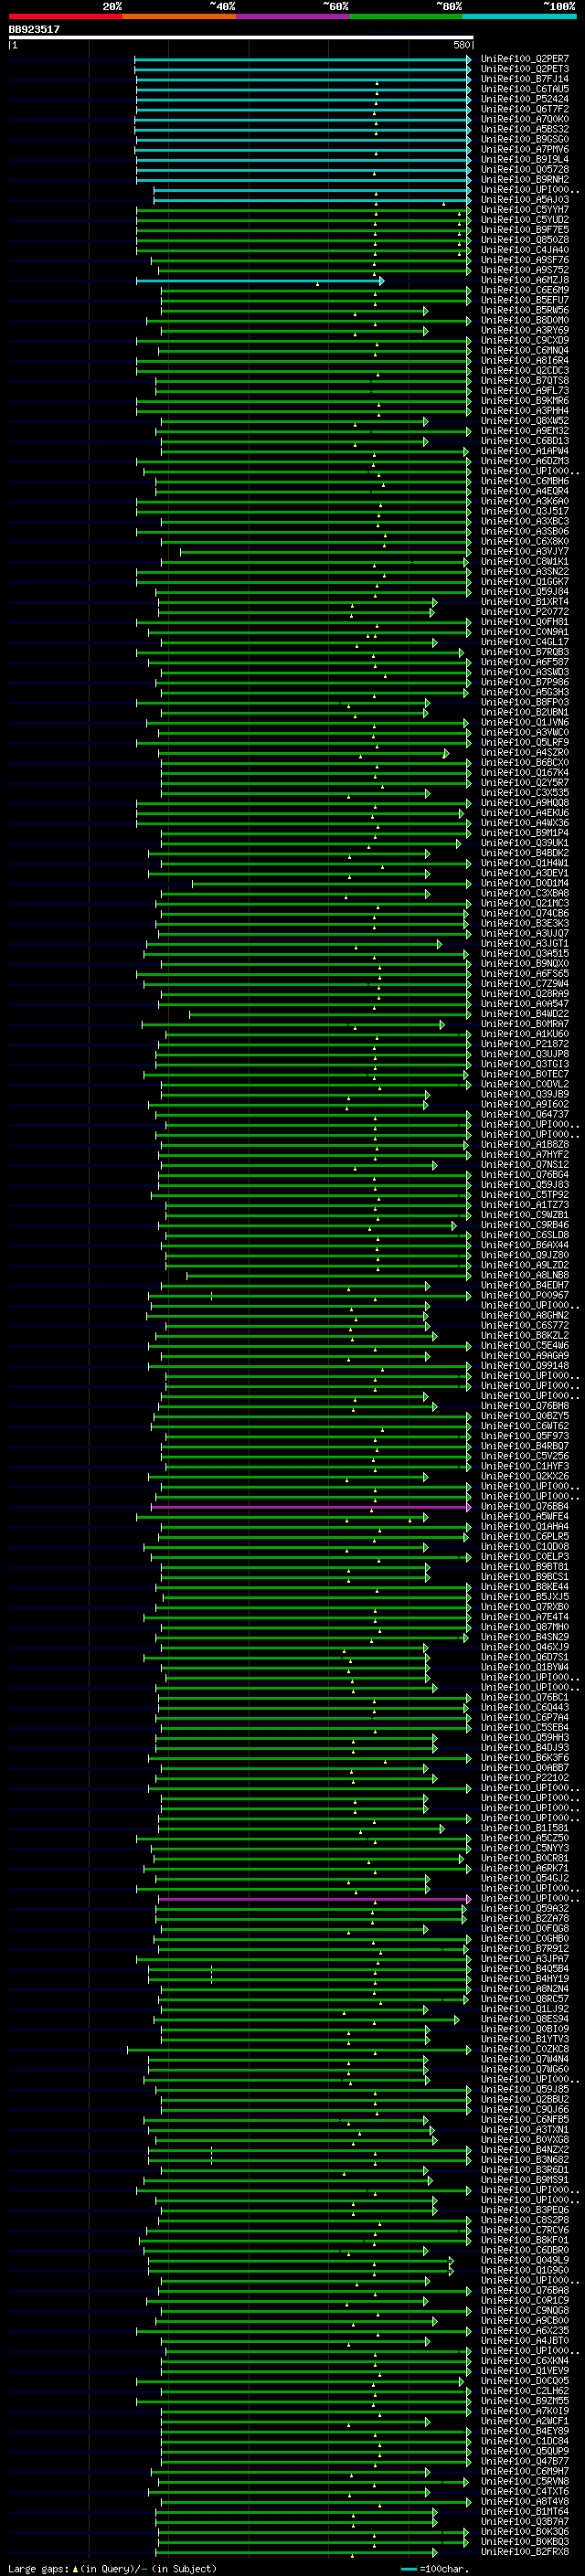585x2576 pixels.
Task: Click the purple alignment bar for Q76BB4
Action: click(311, 1507)
